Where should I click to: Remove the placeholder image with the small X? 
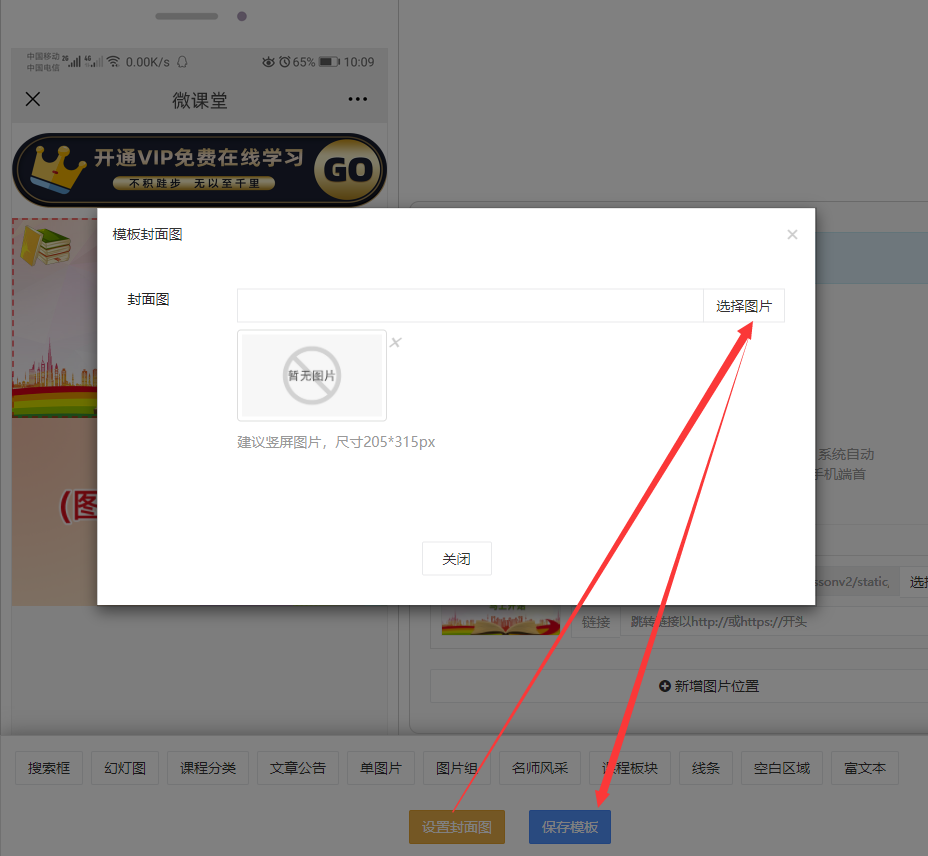395,342
